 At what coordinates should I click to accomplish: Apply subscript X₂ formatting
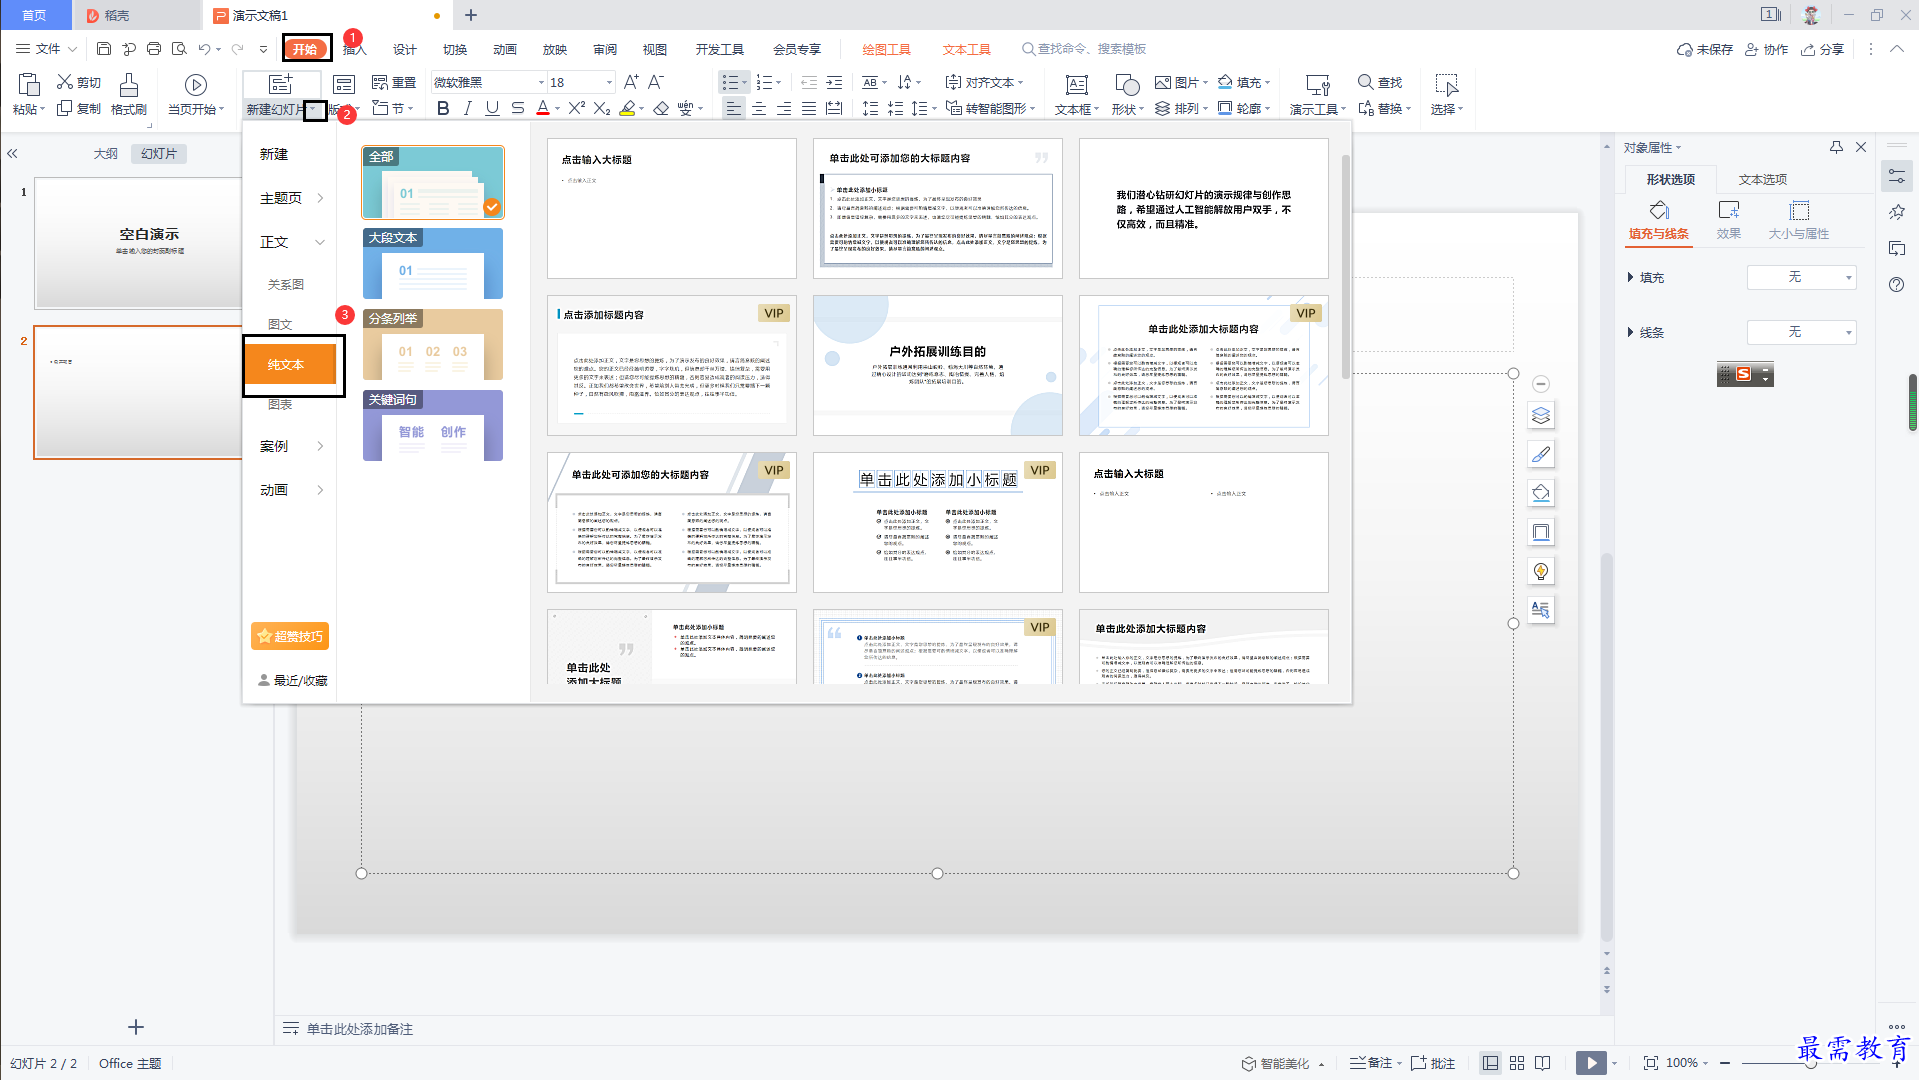(602, 108)
